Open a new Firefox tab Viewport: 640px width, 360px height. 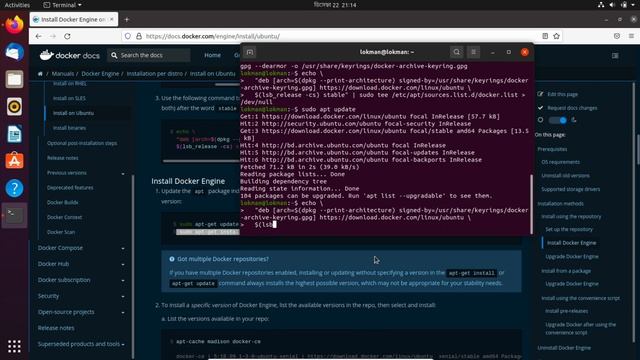coord(127,20)
